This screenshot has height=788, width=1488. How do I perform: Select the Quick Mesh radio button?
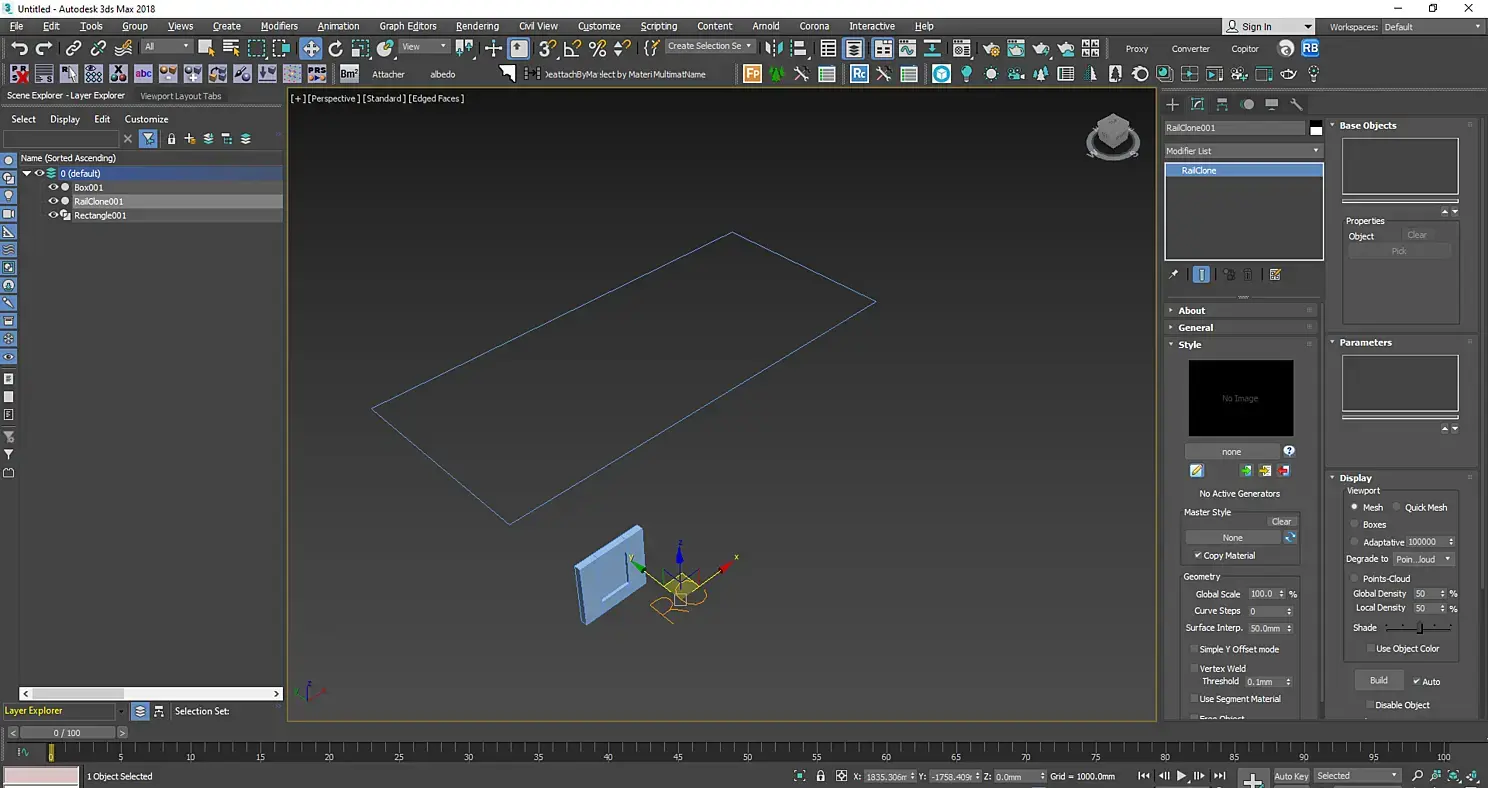(1397, 508)
